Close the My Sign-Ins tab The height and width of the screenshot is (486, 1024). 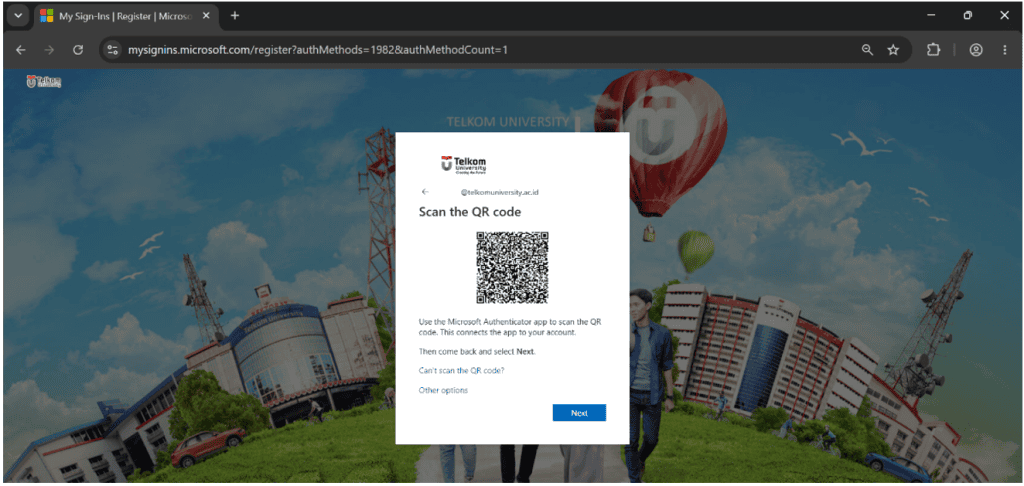(x=207, y=16)
